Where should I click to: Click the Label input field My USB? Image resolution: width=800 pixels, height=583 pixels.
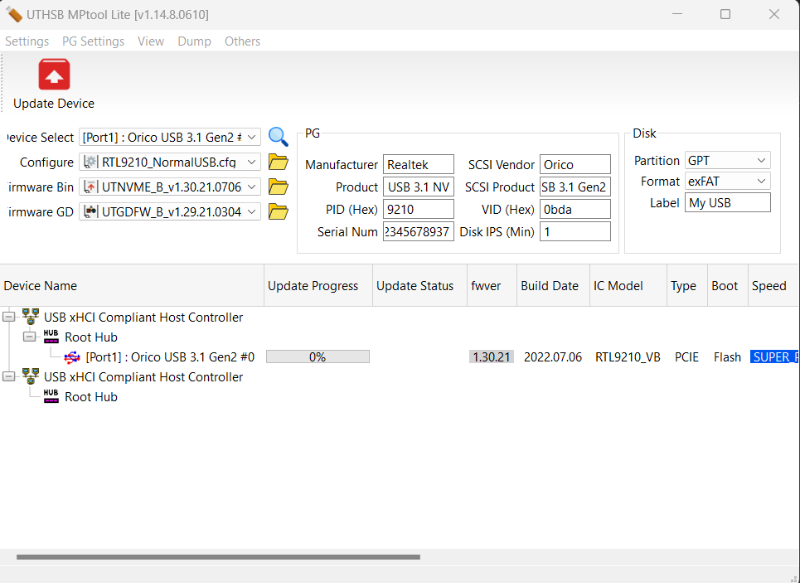[727, 203]
